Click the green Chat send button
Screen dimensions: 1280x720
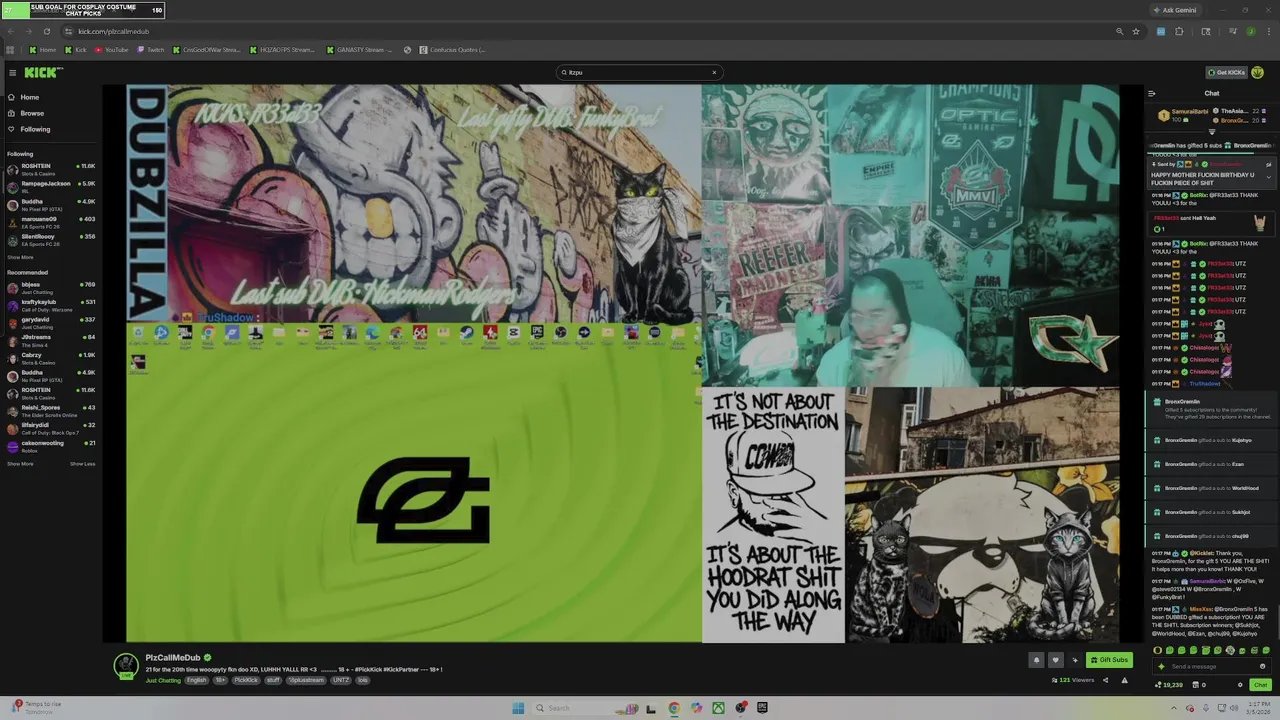coord(1260,685)
